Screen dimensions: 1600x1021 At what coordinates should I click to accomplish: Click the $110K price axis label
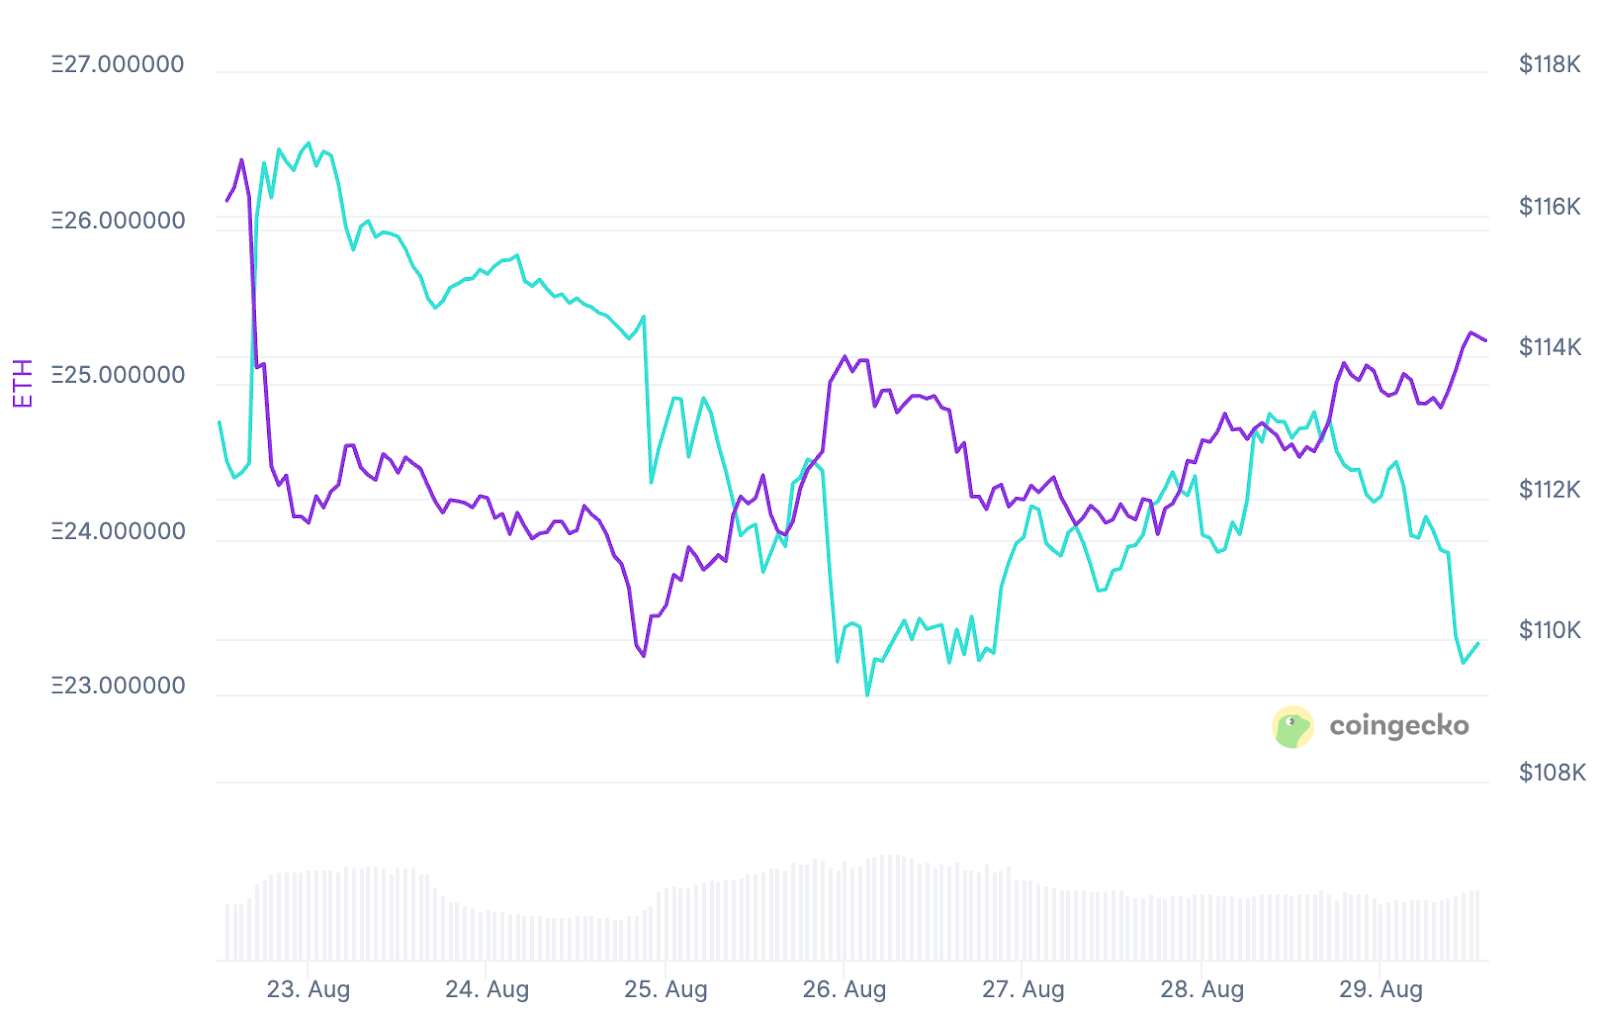pyautogui.click(x=1550, y=630)
